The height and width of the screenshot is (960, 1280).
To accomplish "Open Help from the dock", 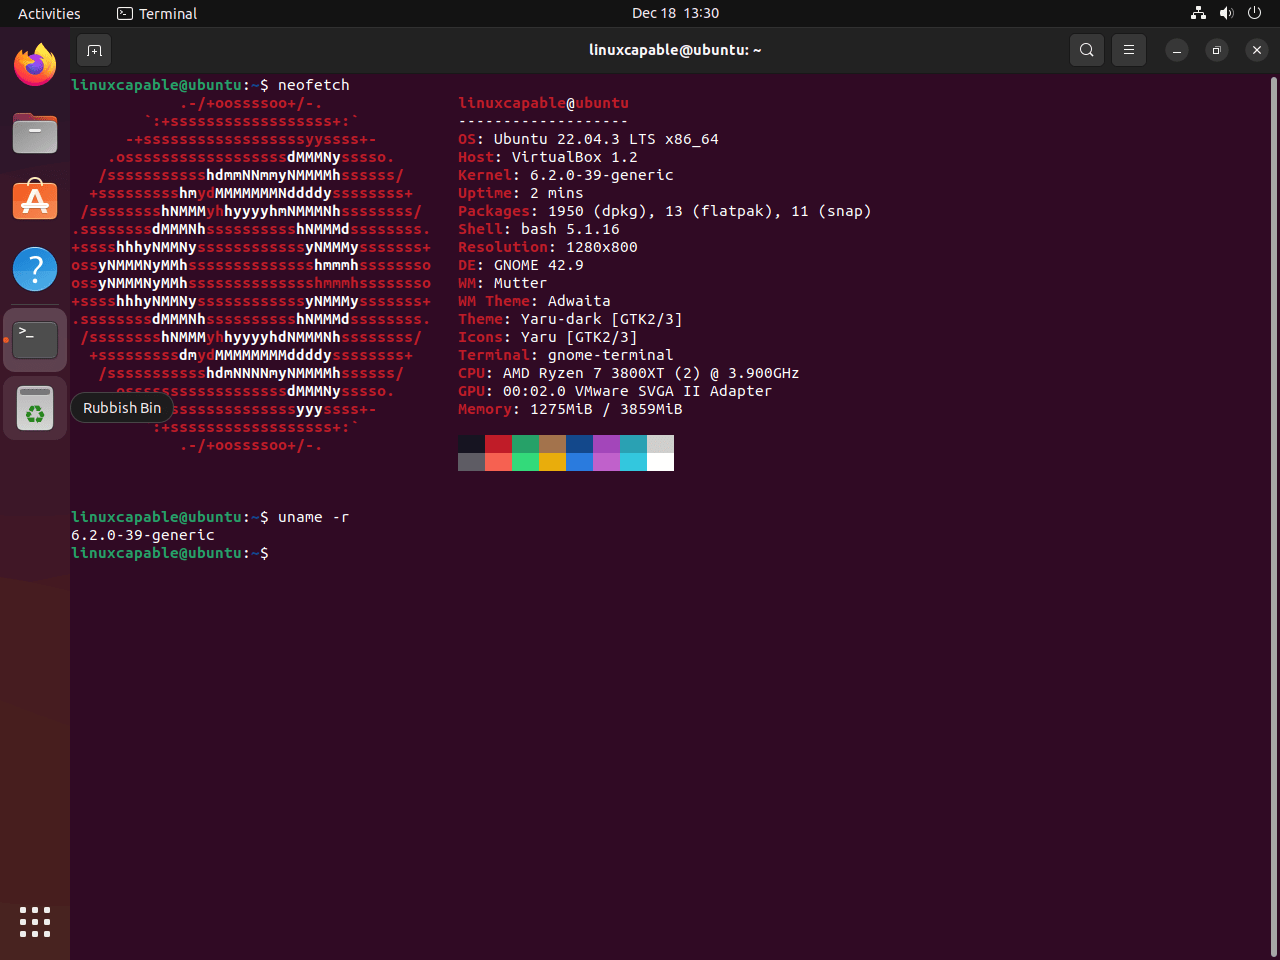I will (x=35, y=269).
